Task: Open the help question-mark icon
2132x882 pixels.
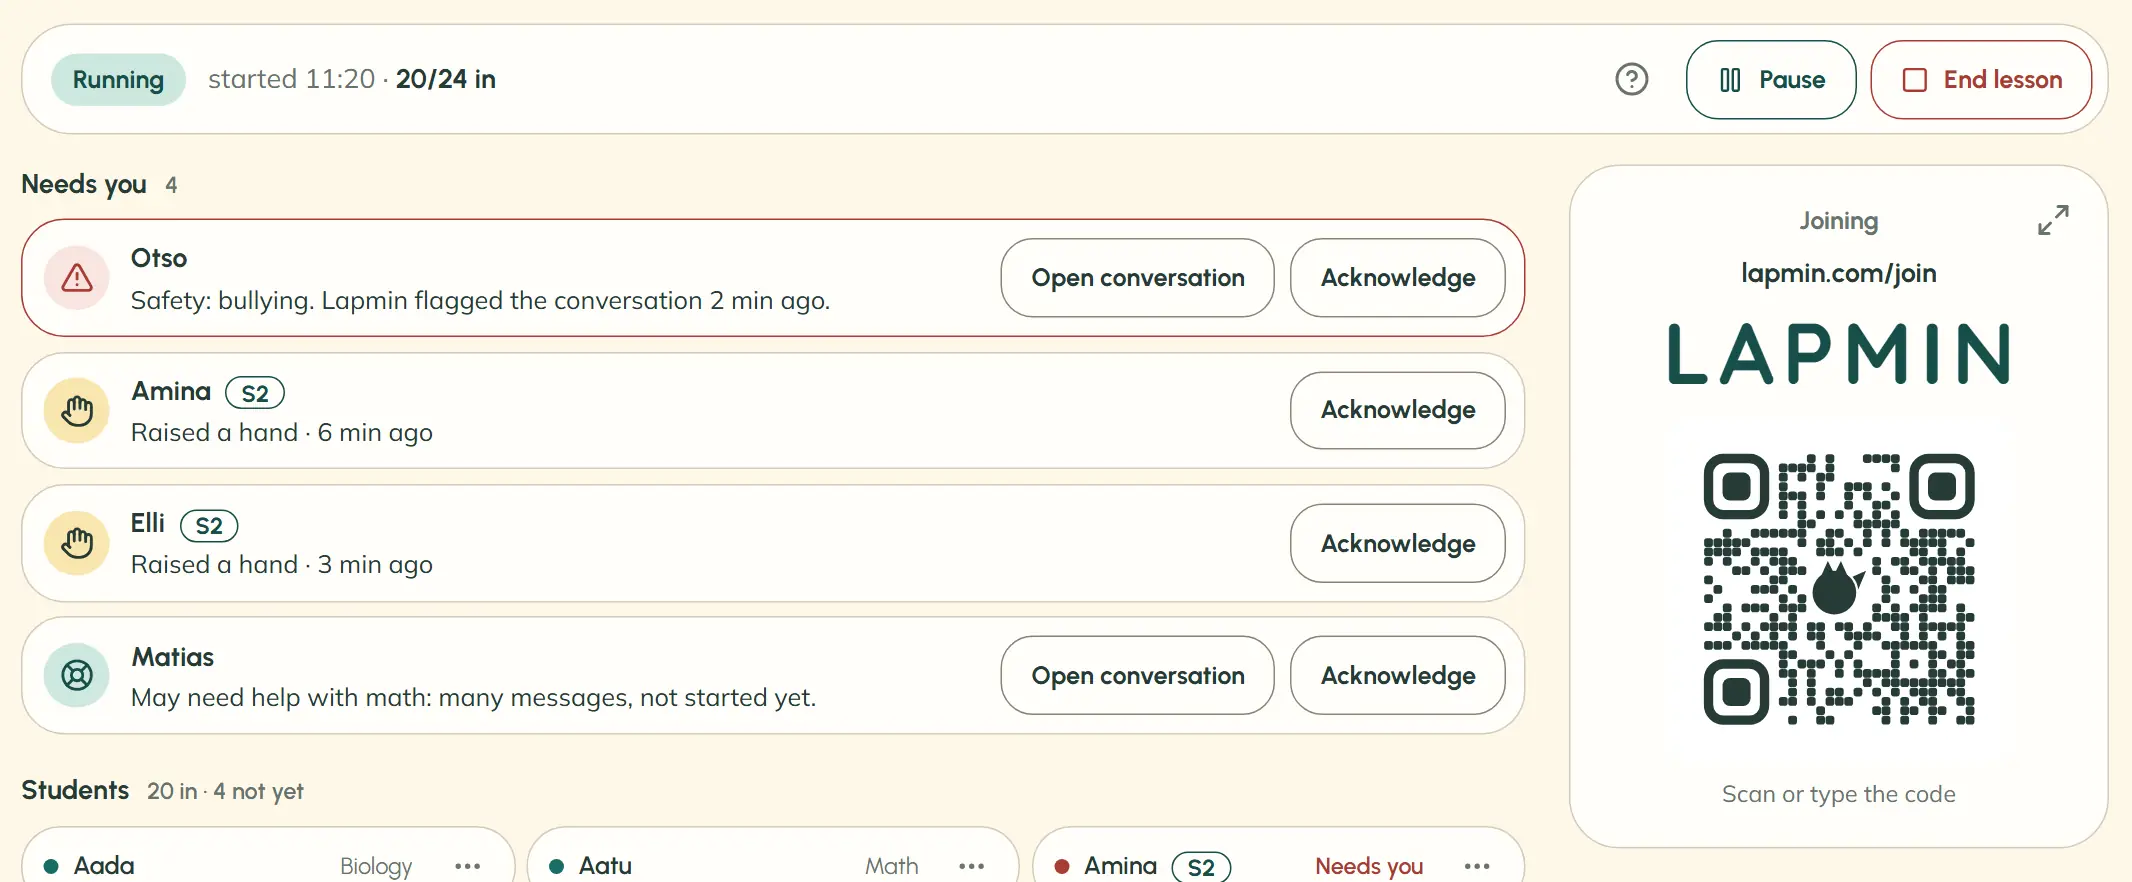Action: (1631, 79)
